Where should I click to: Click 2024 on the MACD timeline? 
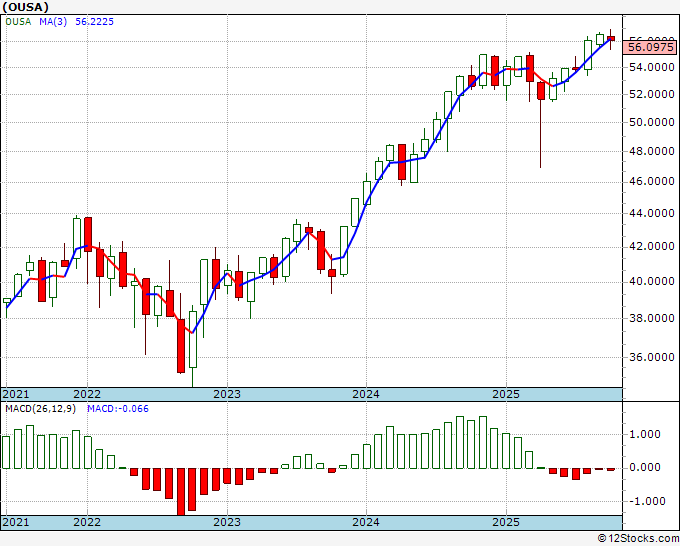coord(366,522)
